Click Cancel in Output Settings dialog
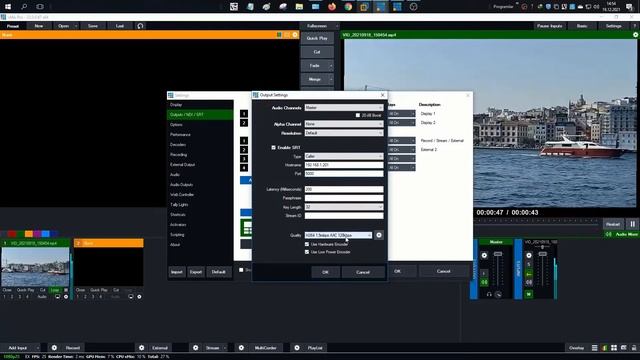The width and height of the screenshot is (640, 360). click(x=363, y=272)
